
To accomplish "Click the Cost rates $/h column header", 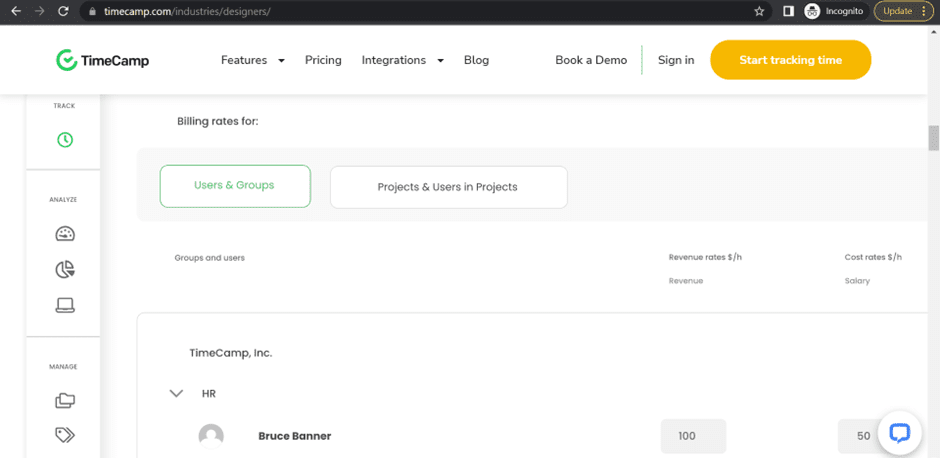I will click(873, 257).
